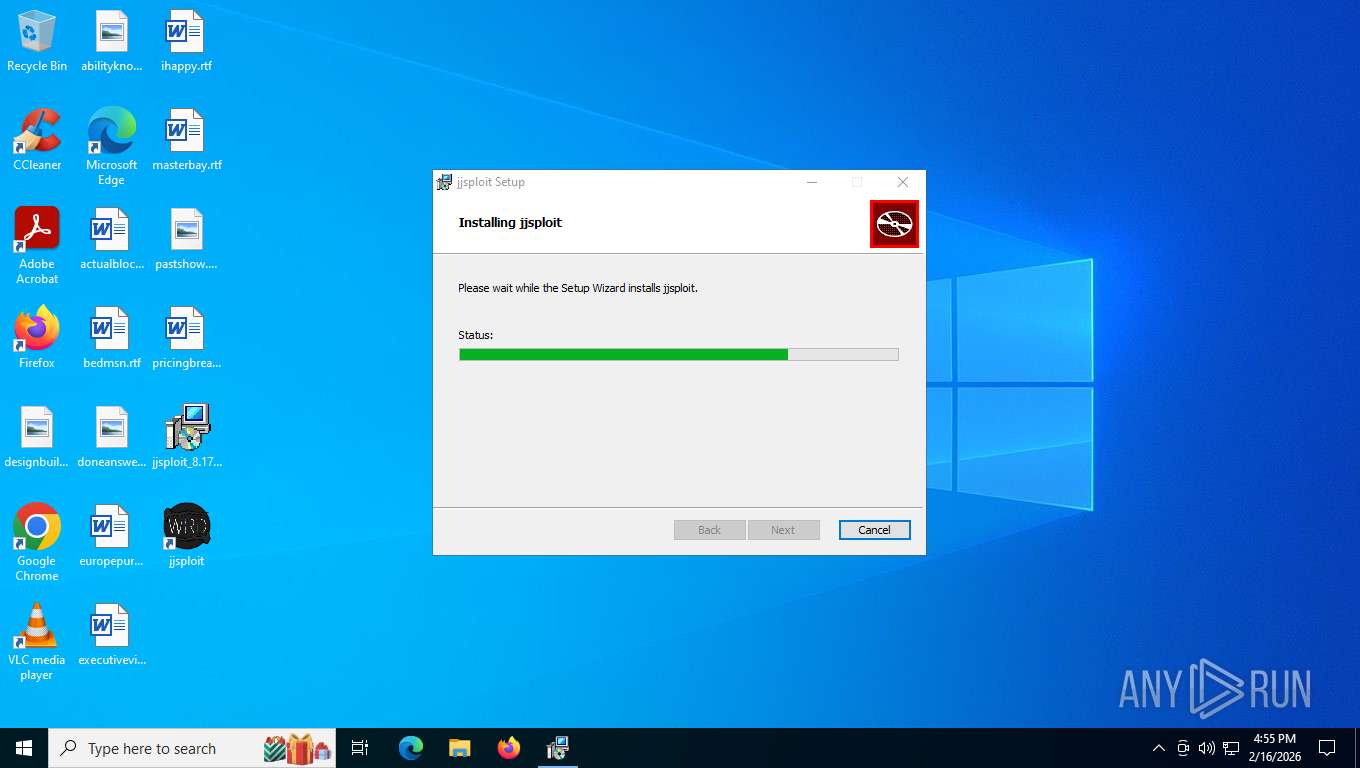This screenshot has height=768, width=1360.
Task: Open Adobe Acrobat desktop shortcut
Action: [37, 246]
